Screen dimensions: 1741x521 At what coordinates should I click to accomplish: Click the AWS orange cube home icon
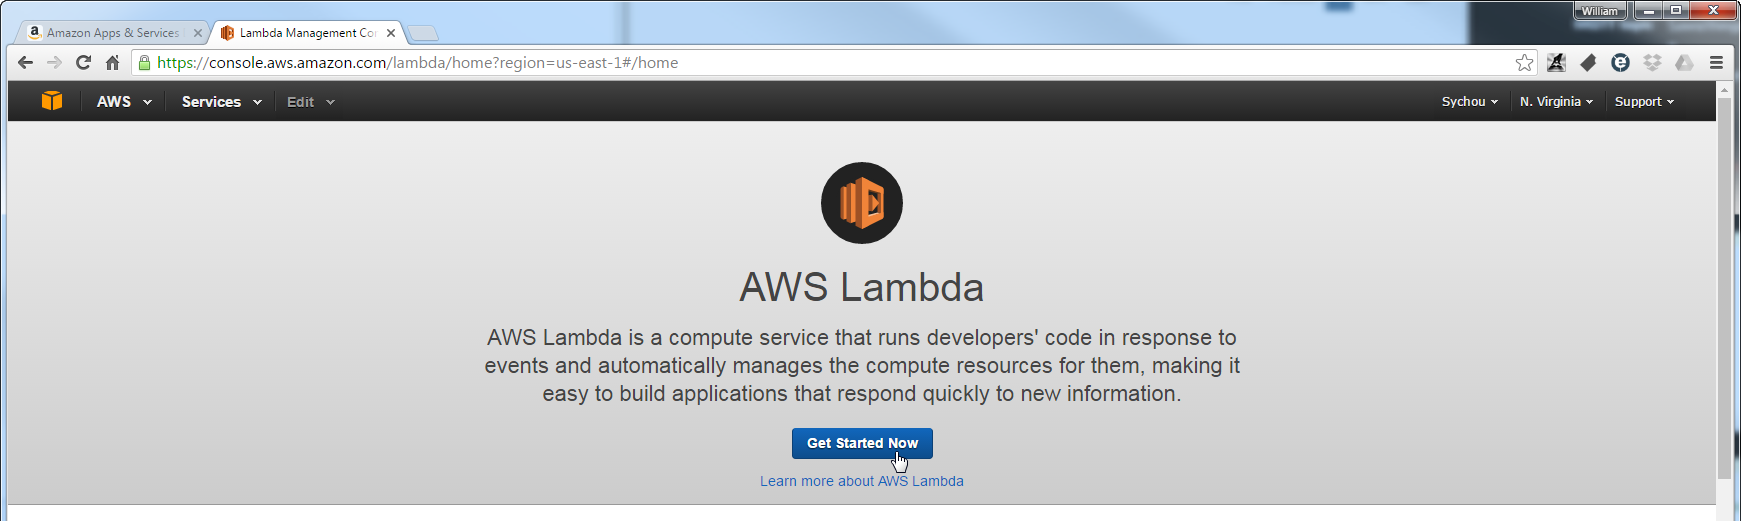[52, 101]
